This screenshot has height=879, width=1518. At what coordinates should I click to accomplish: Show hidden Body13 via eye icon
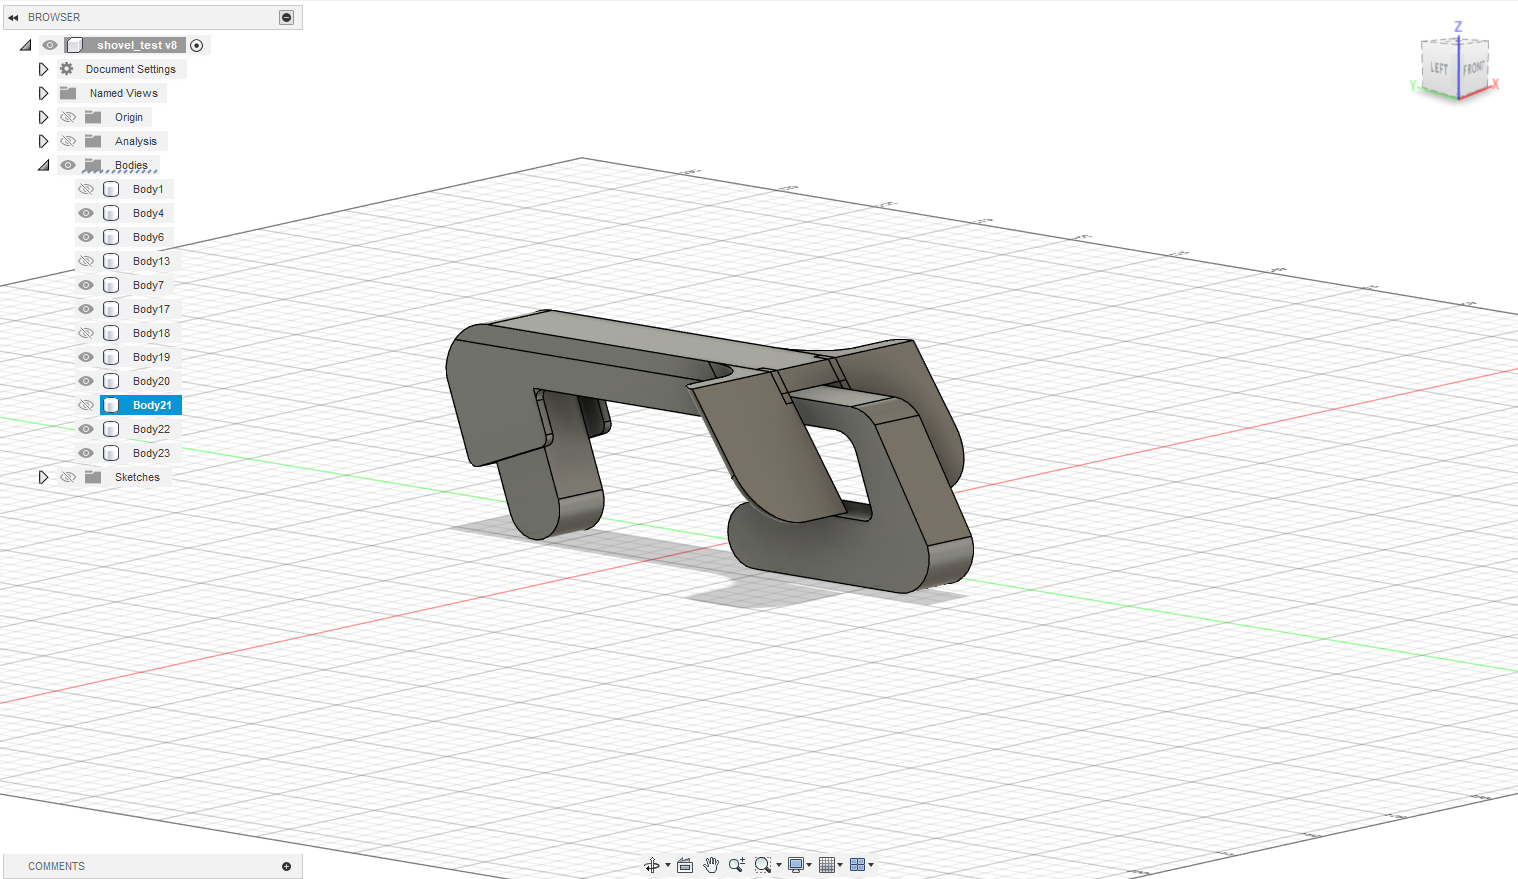(x=86, y=261)
